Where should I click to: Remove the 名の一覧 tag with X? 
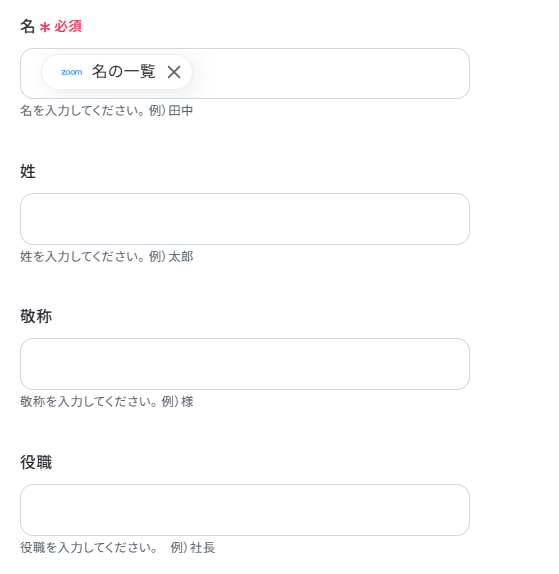174,72
